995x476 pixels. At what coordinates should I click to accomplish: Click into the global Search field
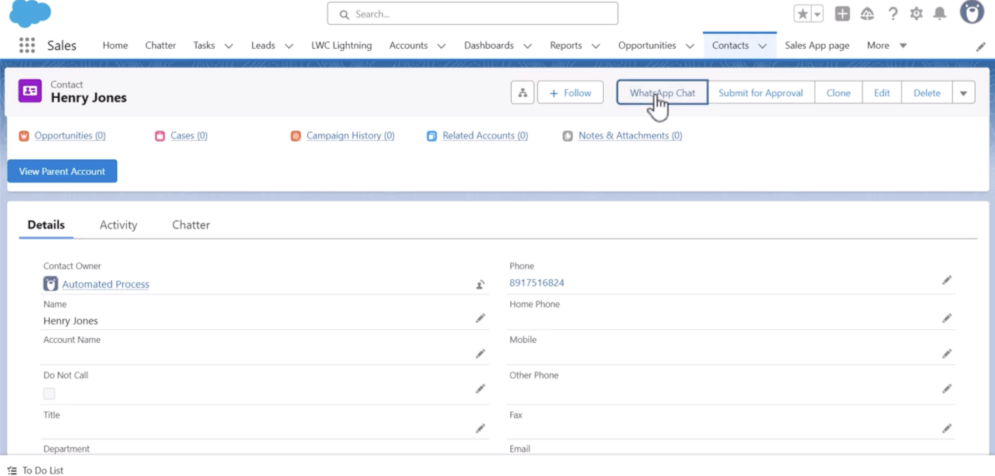click(472, 14)
